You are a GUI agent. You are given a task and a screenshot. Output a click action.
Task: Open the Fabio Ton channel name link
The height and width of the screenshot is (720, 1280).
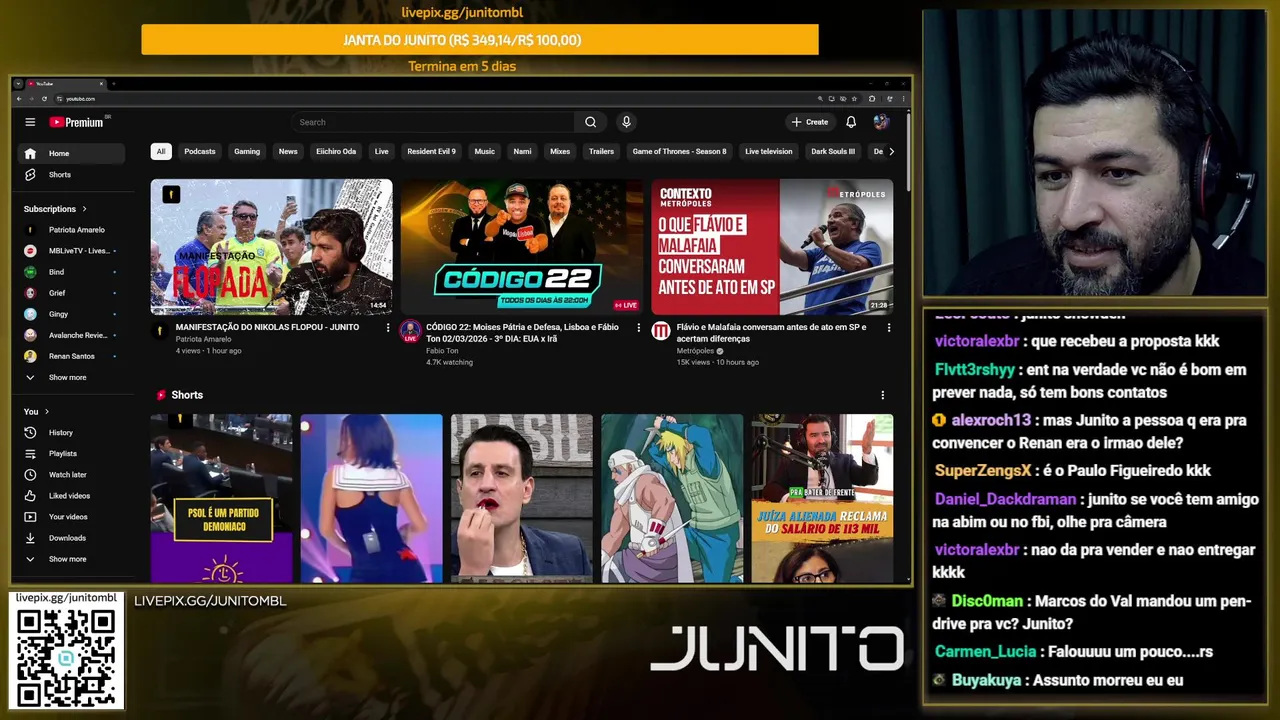pos(442,351)
